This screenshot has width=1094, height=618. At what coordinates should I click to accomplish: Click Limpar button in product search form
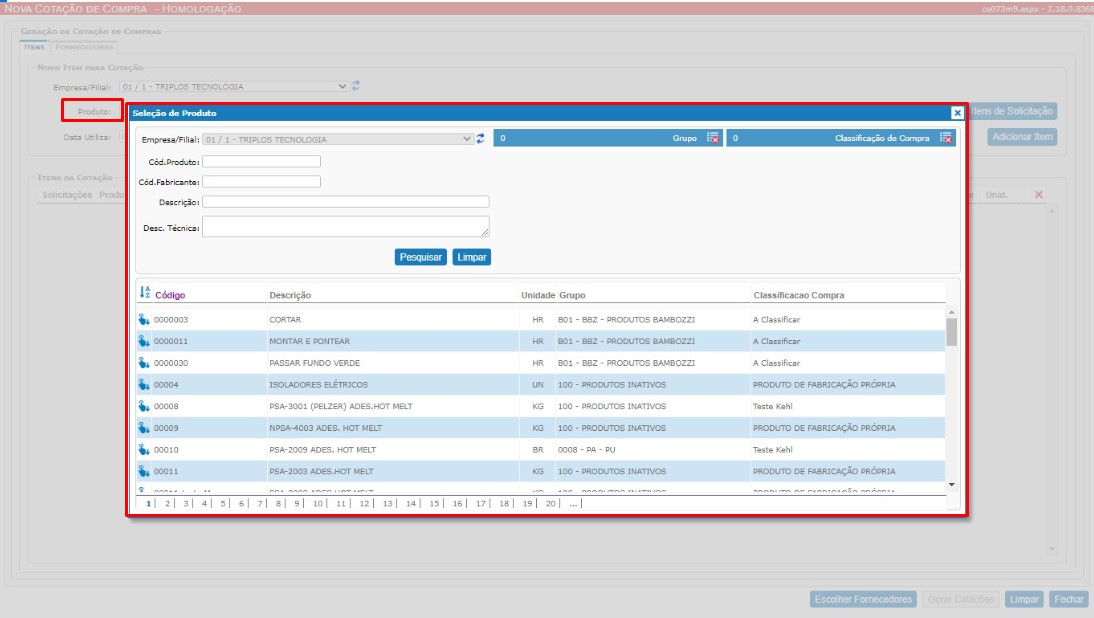tap(472, 257)
